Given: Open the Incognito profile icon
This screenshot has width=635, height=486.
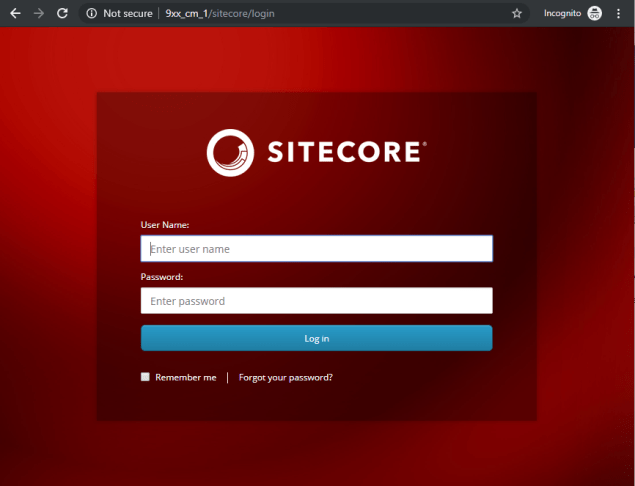Looking at the screenshot, I should (595, 13).
